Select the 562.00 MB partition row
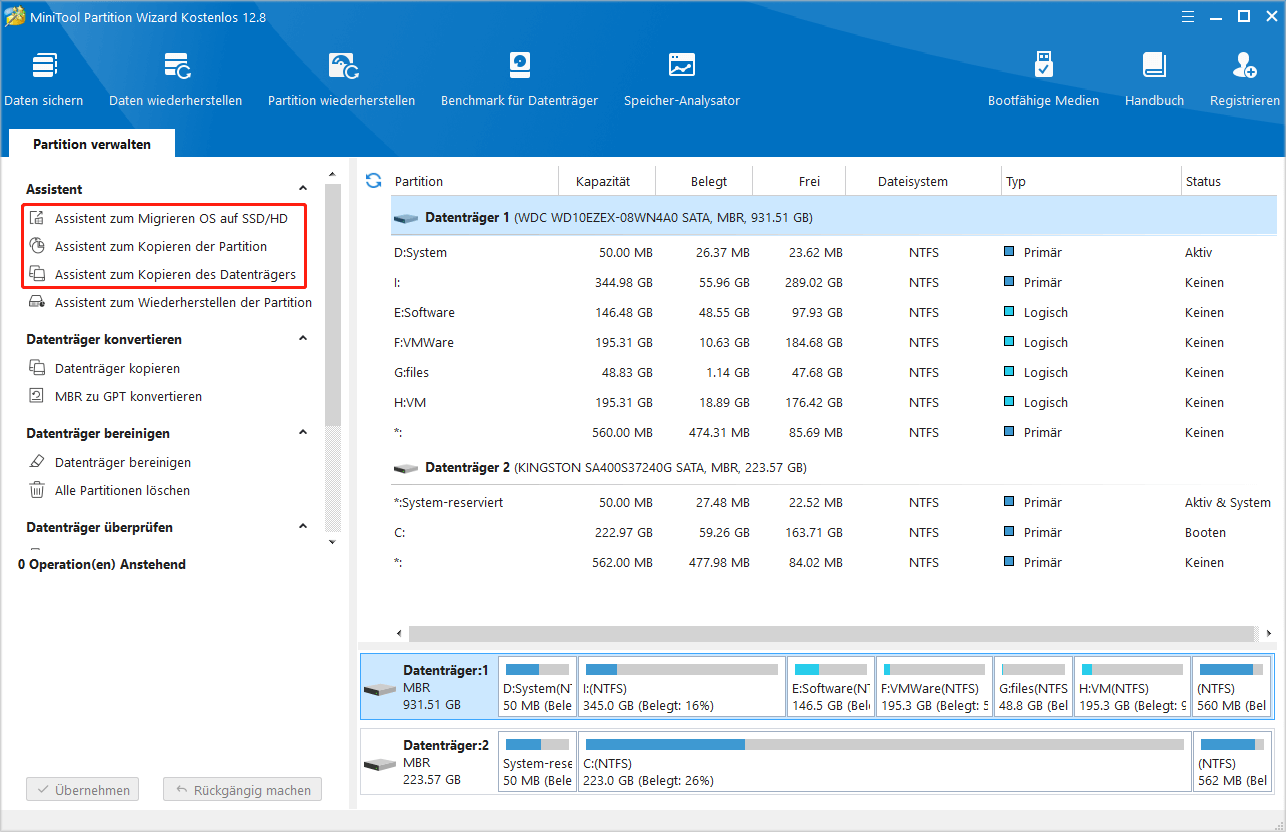This screenshot has height=832, width=1286. point(834,563)
